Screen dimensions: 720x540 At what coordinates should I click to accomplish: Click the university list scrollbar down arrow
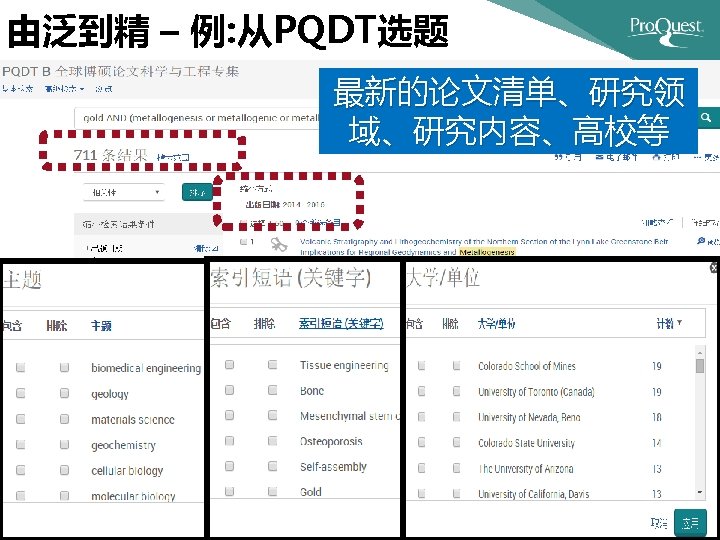[x=700, y=492]
